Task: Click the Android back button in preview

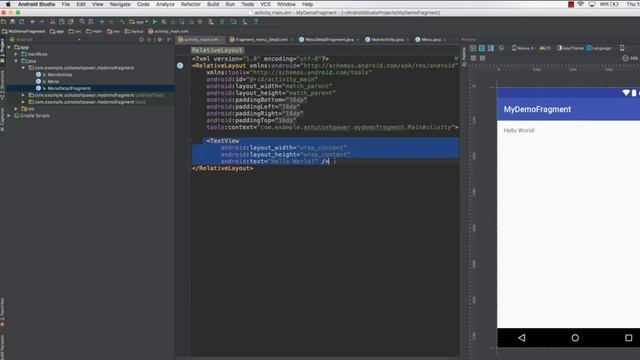Action: click(x=522, y=338)
